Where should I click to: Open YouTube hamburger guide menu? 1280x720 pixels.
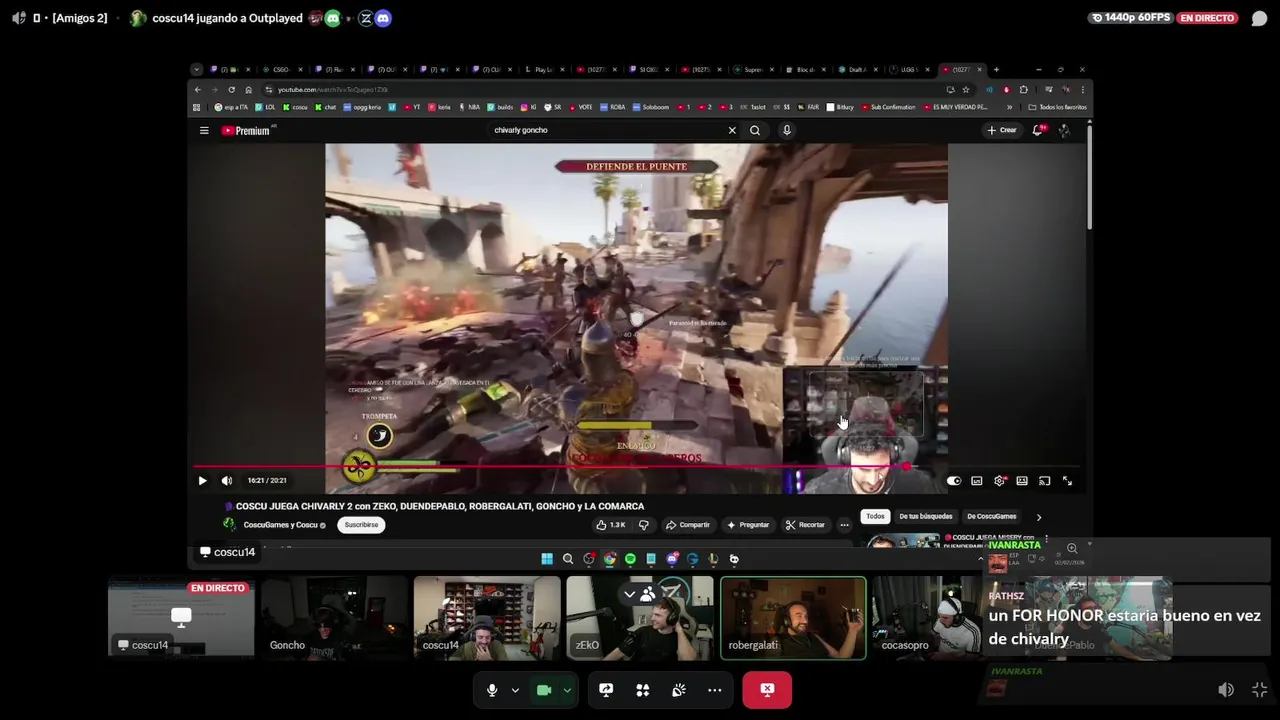[204, 130]
